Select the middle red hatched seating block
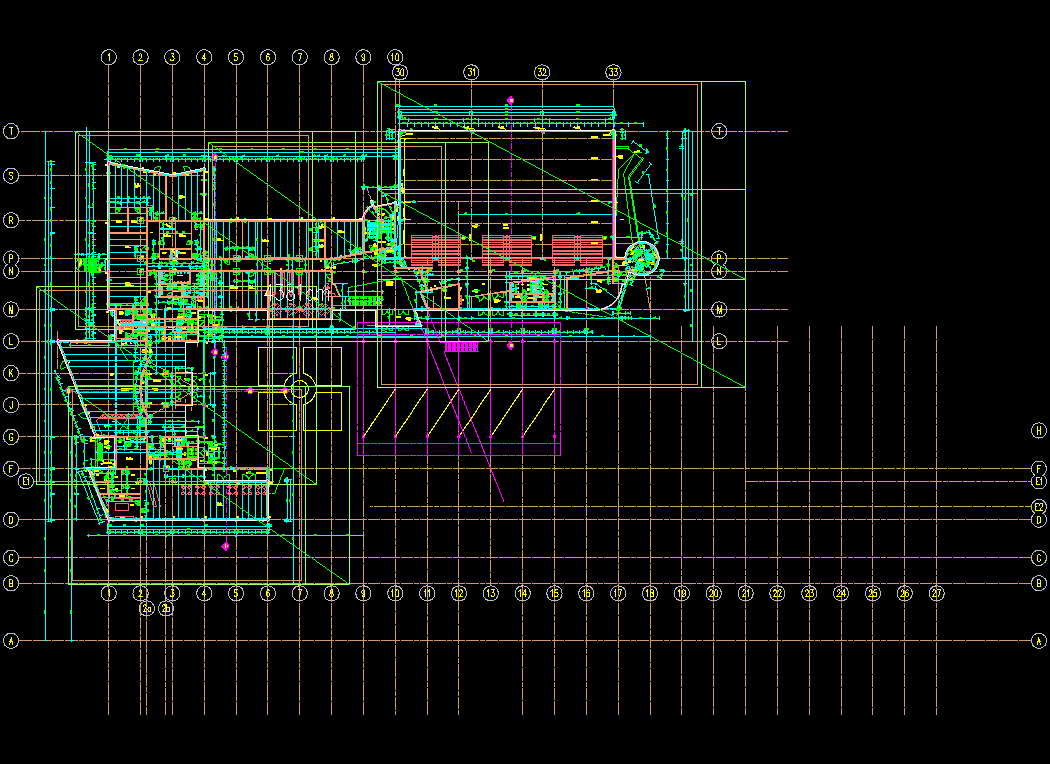 click(x=507, y=250)
